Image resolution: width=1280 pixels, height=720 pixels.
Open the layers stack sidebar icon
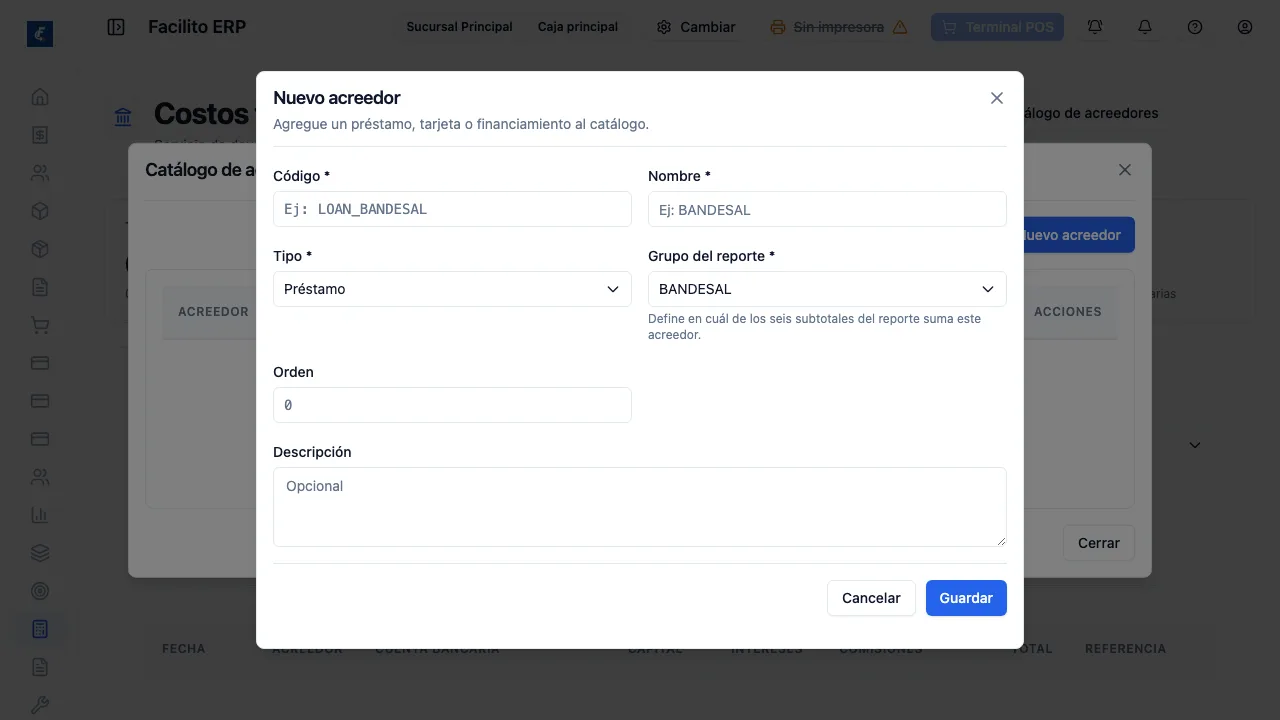(x=40, y=553)
